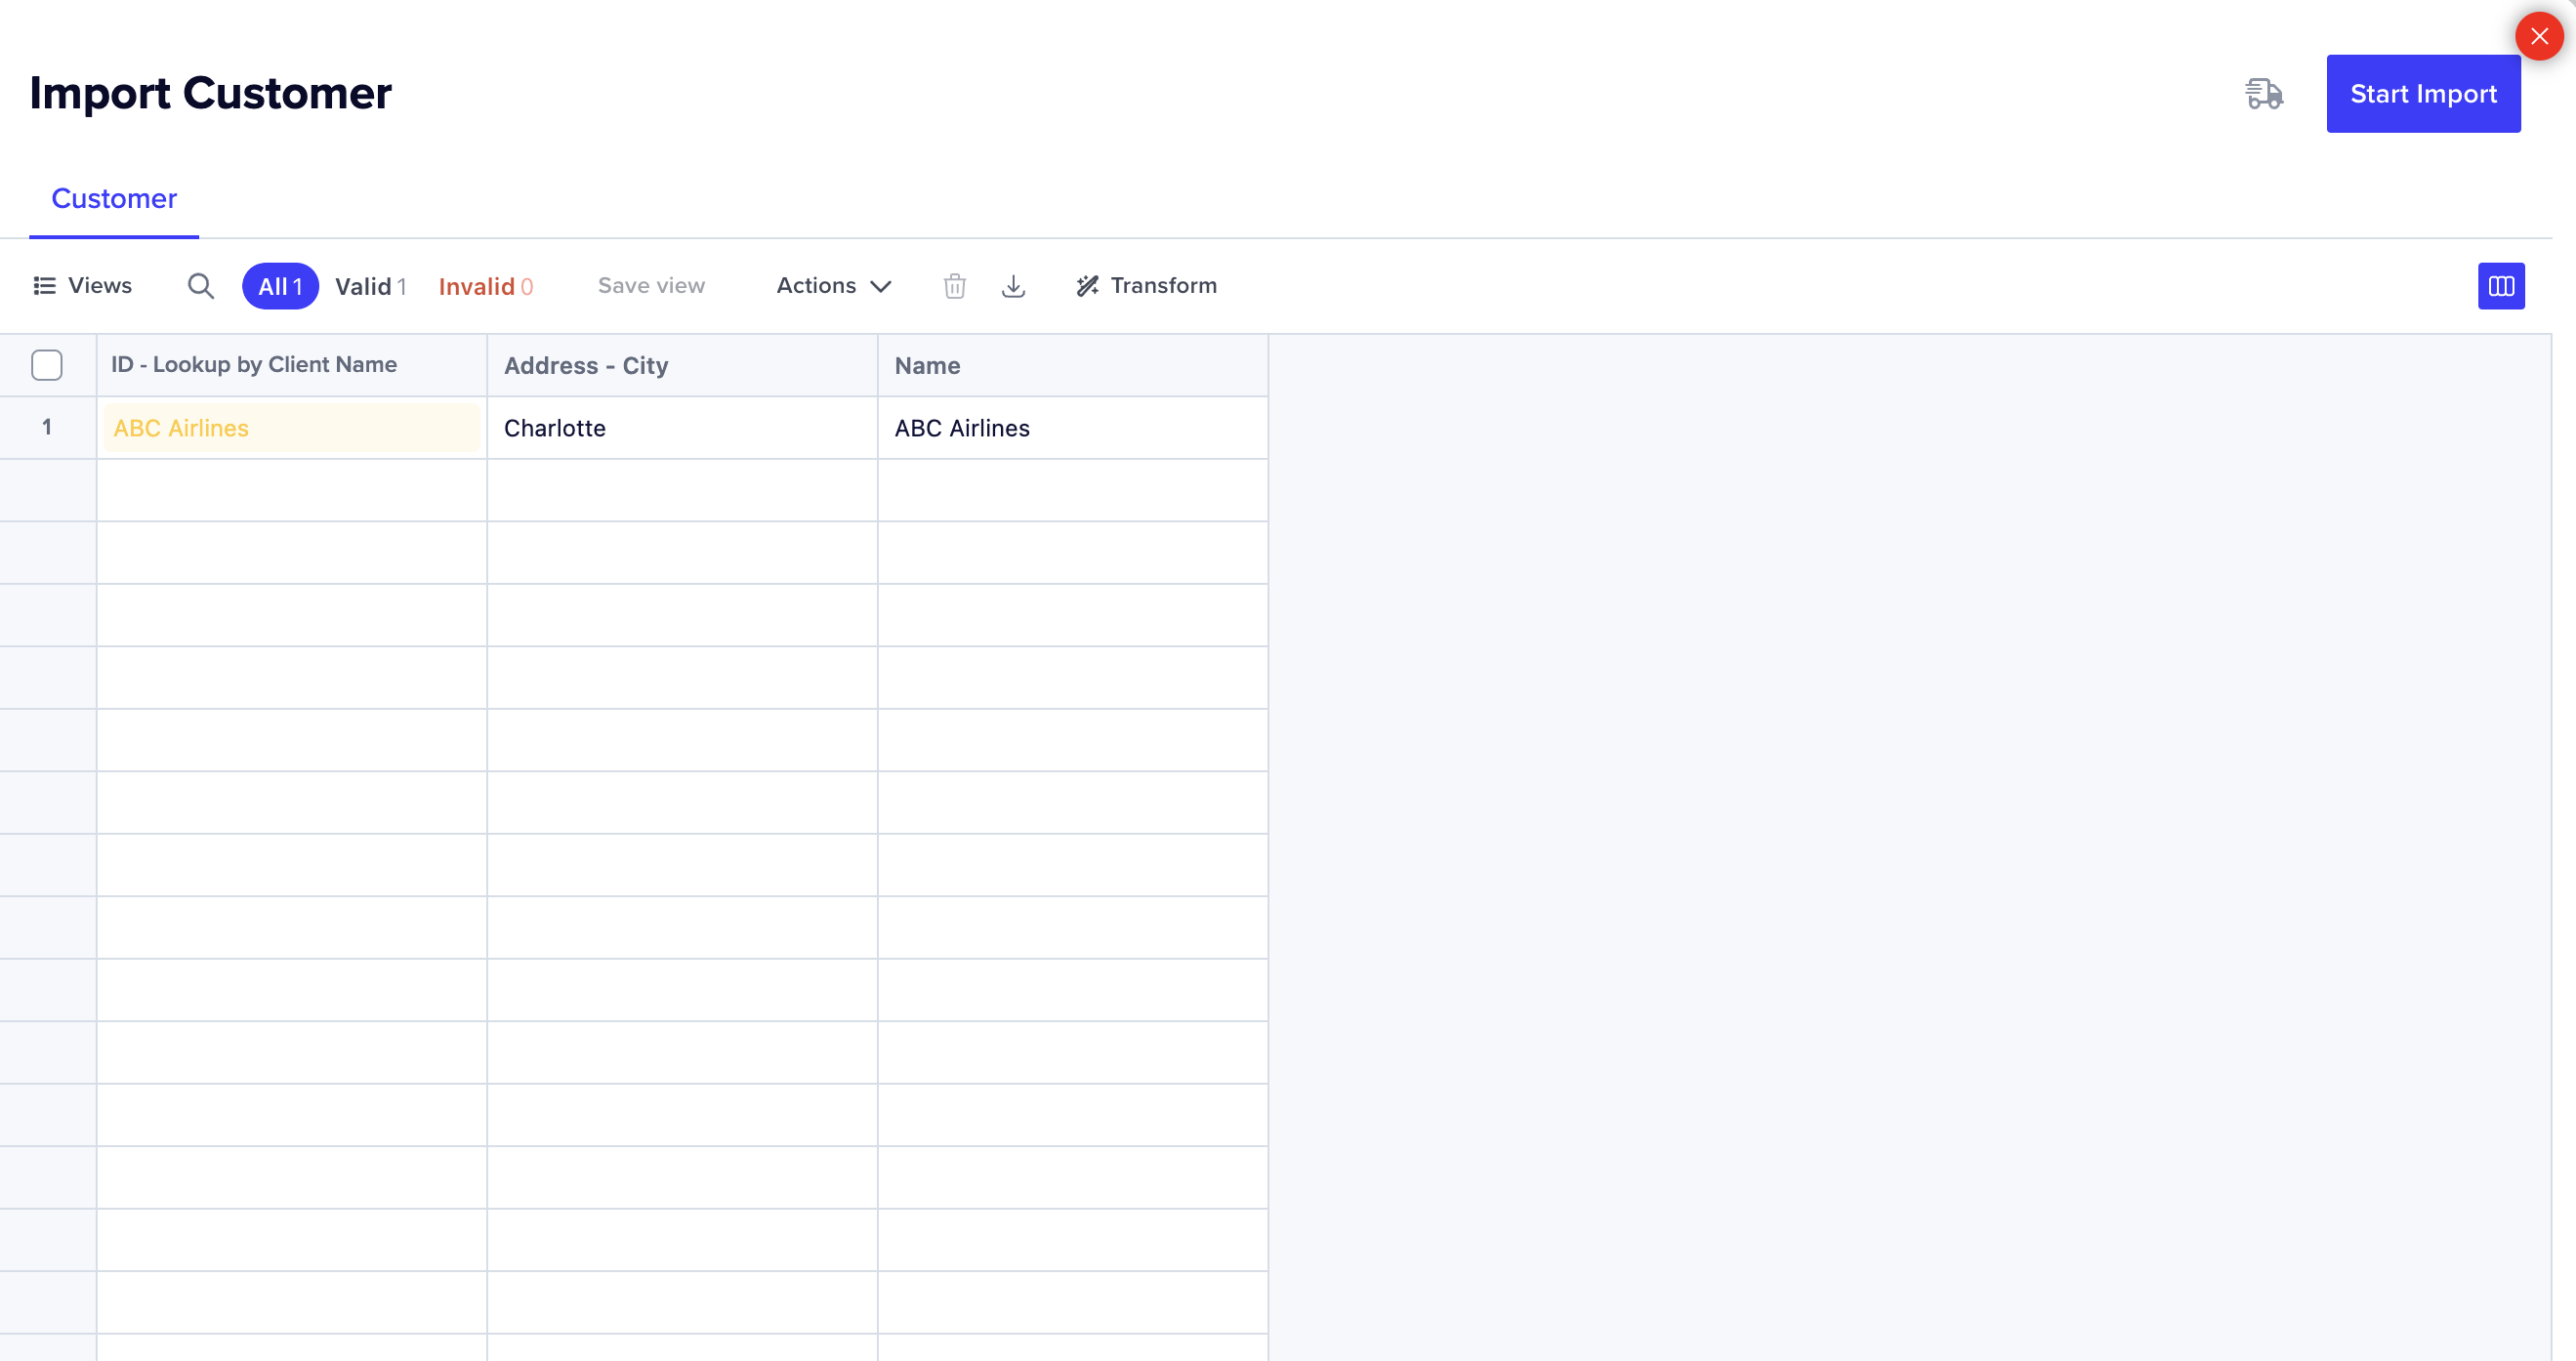2576x1361 pixels.
Task: Click ABC Airlines in Name column
Action: [1072, 428]
